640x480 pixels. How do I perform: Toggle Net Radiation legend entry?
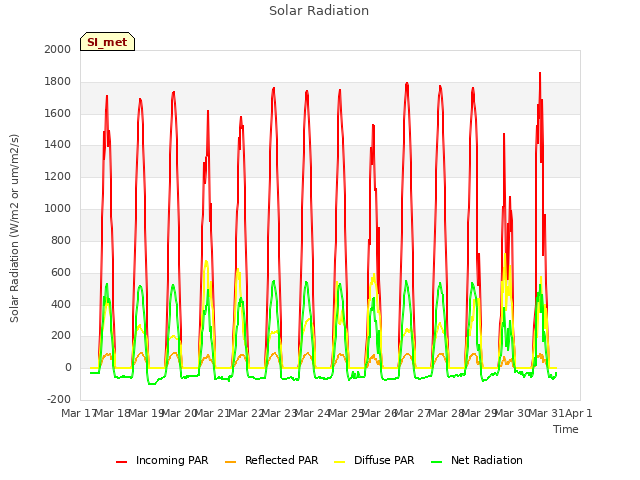[477, 460]
